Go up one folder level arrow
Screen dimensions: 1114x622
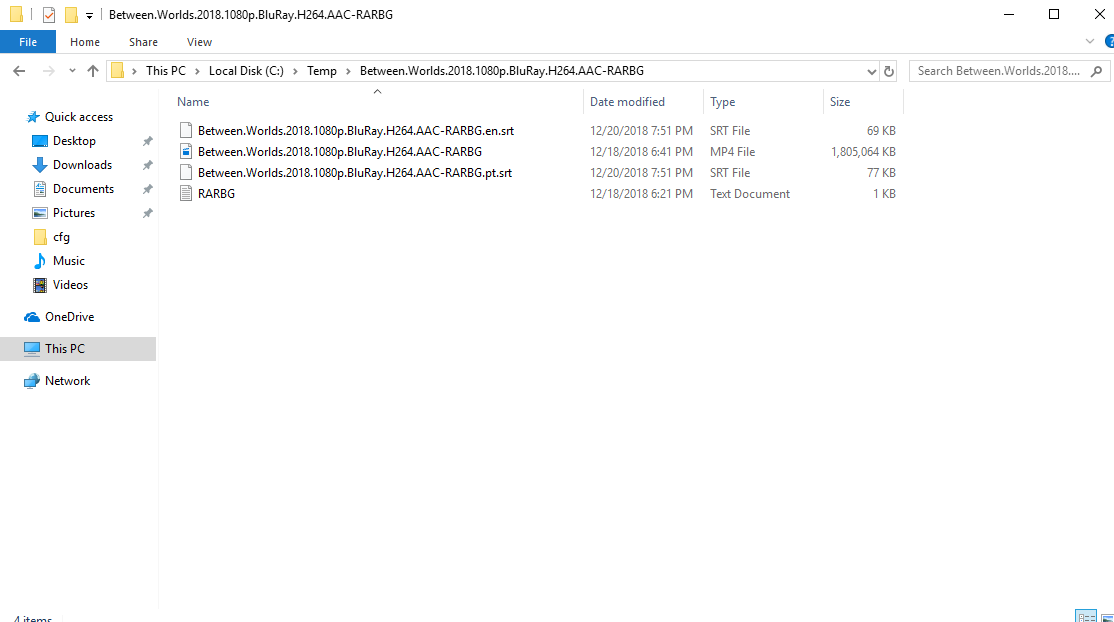(92, 71)
